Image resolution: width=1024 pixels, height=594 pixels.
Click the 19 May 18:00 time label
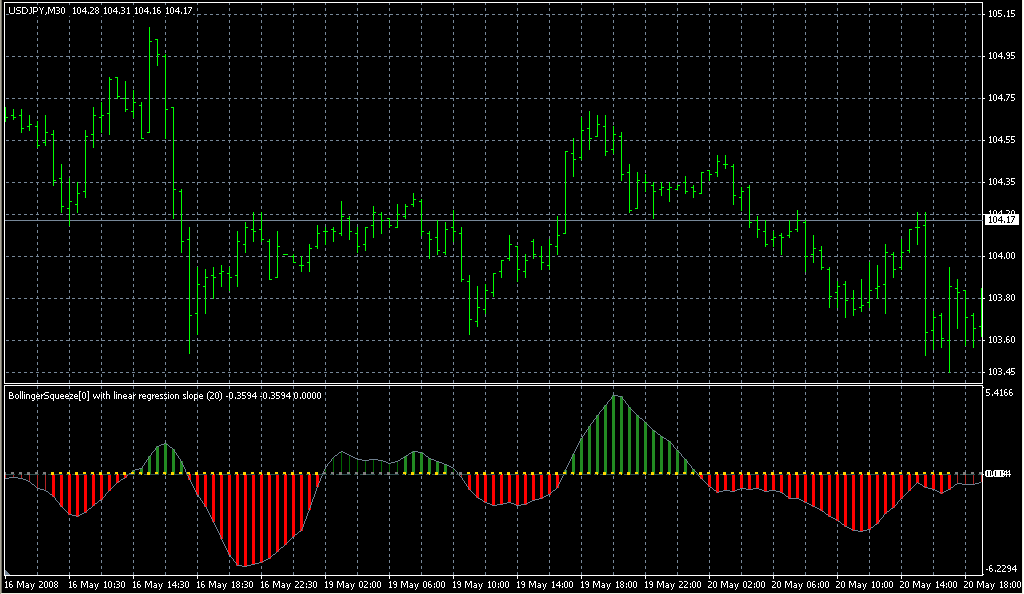(x=610, y=584)
